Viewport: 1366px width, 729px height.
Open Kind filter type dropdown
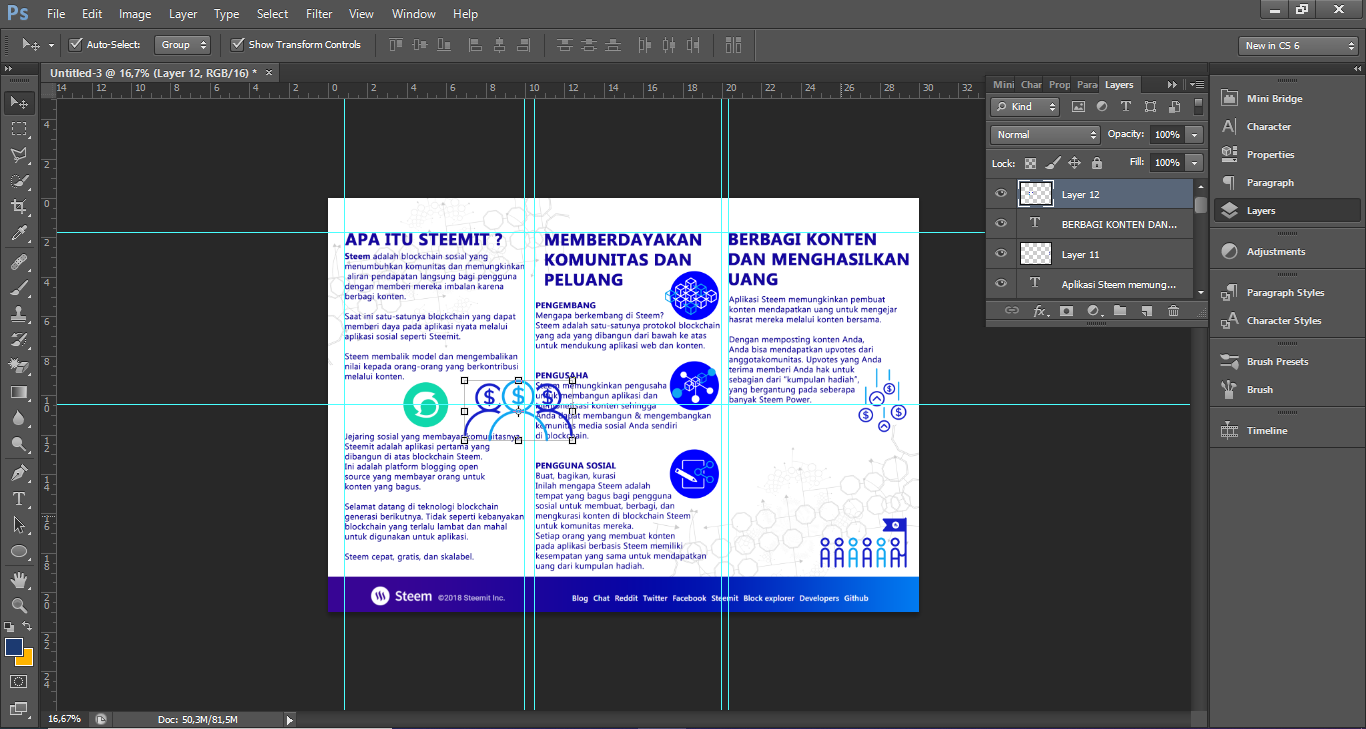(x=1026, y=106)
